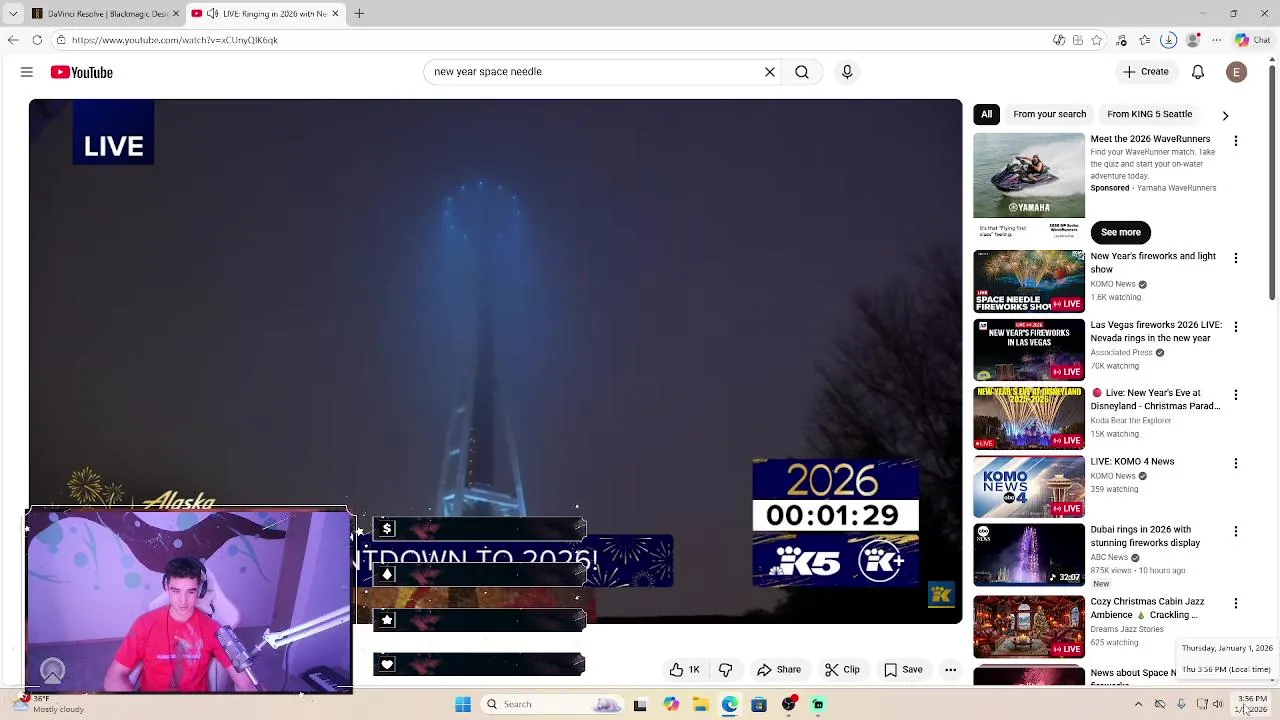Open Copilot Chat sidebar
The height and width of the screenshot is (720, 1280).
1253,40
